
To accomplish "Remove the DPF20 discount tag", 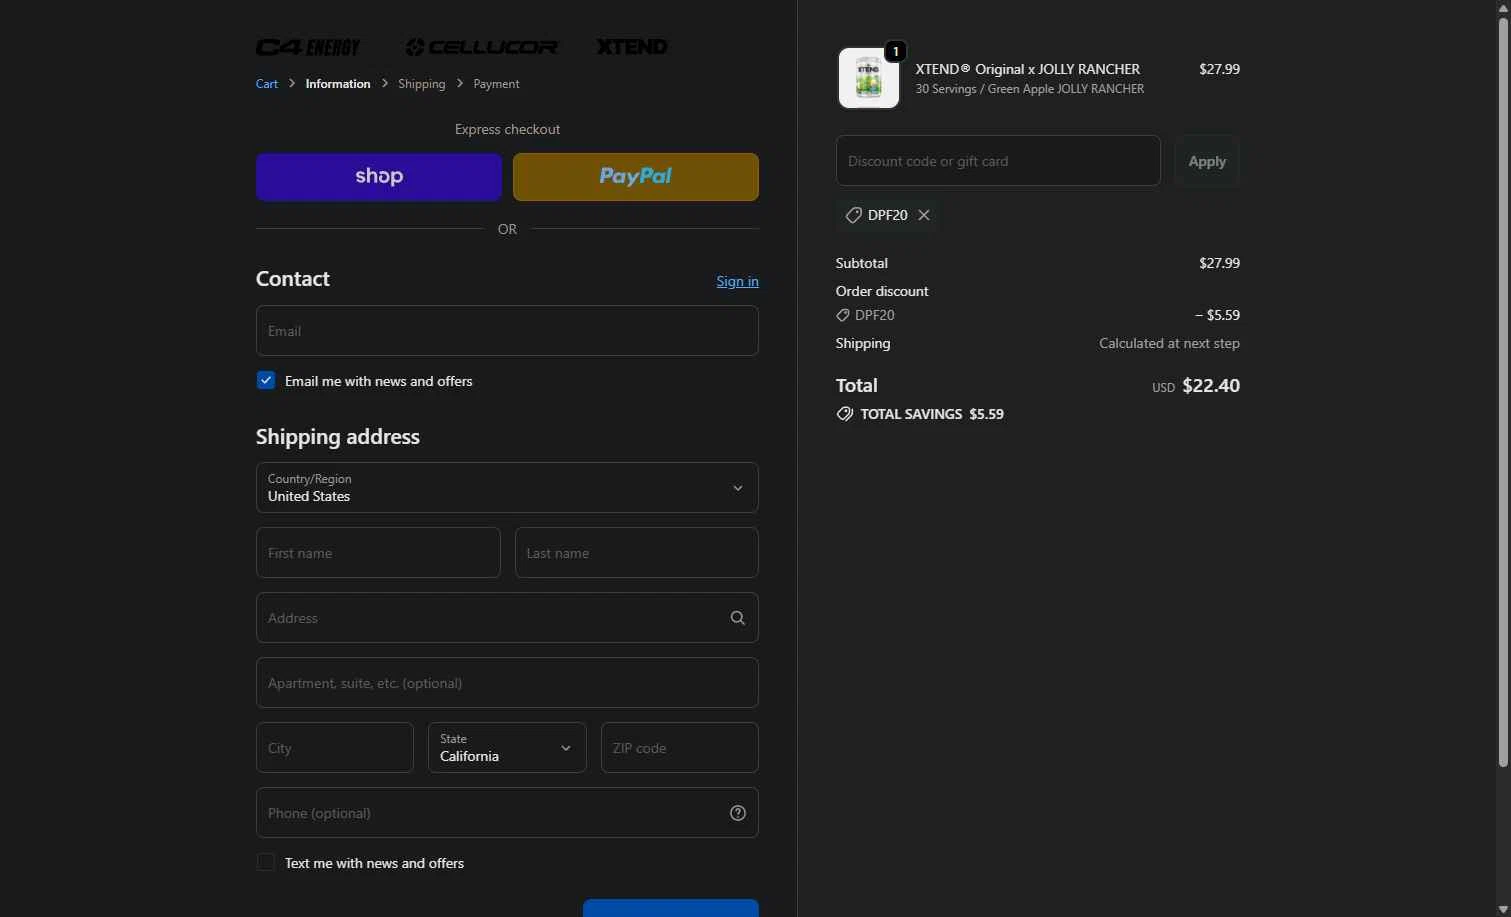I will pyautogui.click(x=924, y=215).
